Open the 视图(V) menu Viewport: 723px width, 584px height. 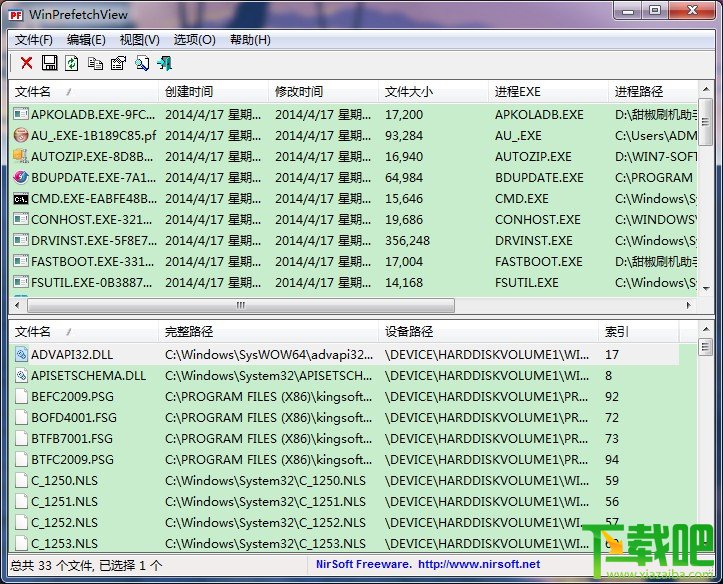pos(140,40)
